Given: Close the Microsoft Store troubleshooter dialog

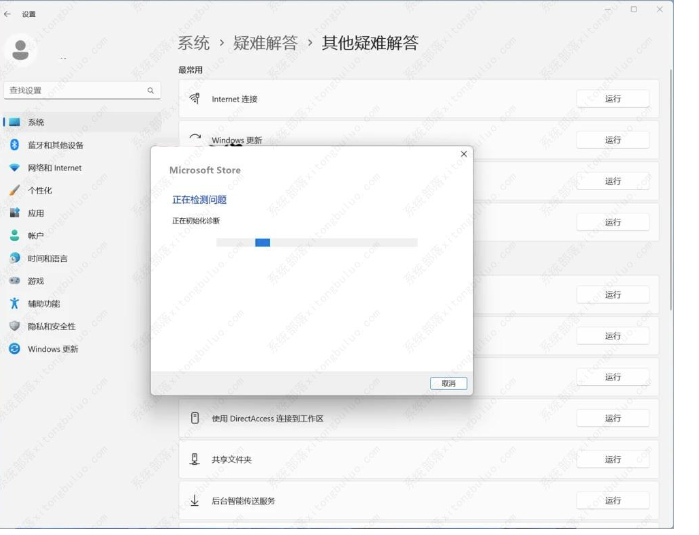Looking at the screenshot, I should pyautogui.click(x=464, y=154).
